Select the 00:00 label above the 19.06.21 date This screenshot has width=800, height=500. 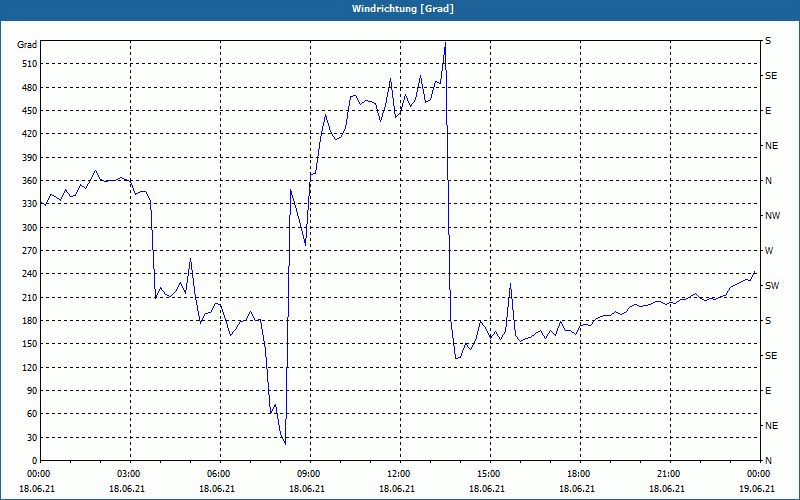pyautogui.click(x=759, y=474)
